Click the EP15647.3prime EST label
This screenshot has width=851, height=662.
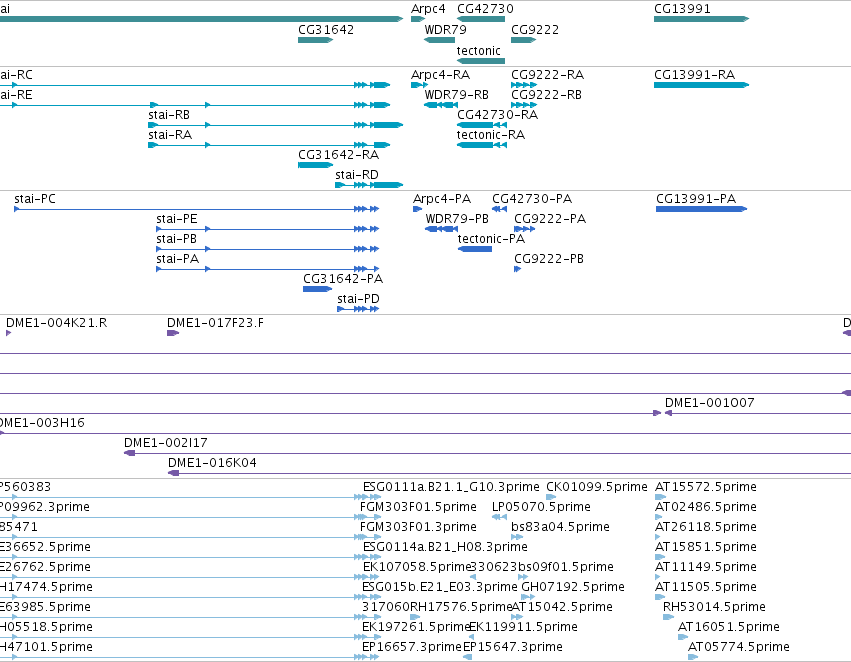pos(512,647)
